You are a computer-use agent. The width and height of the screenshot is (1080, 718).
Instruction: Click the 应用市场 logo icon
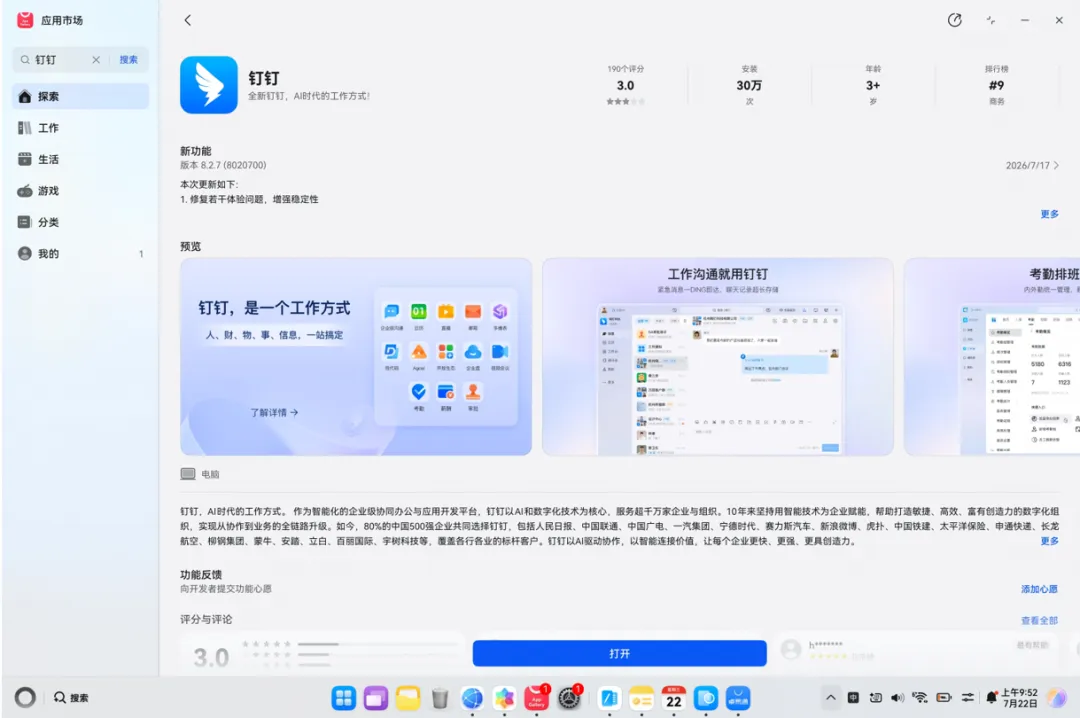coord(25,20)
